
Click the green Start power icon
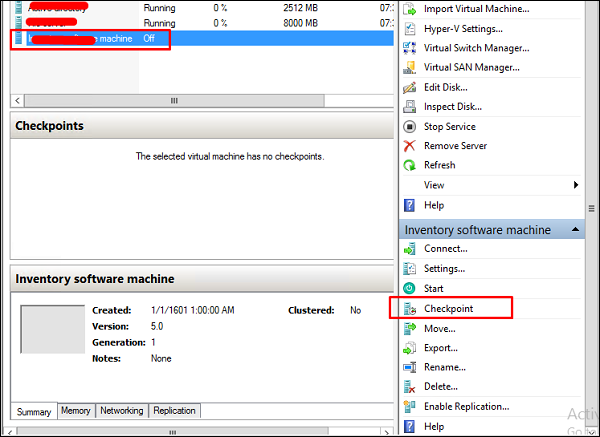[x=409, y=288]
